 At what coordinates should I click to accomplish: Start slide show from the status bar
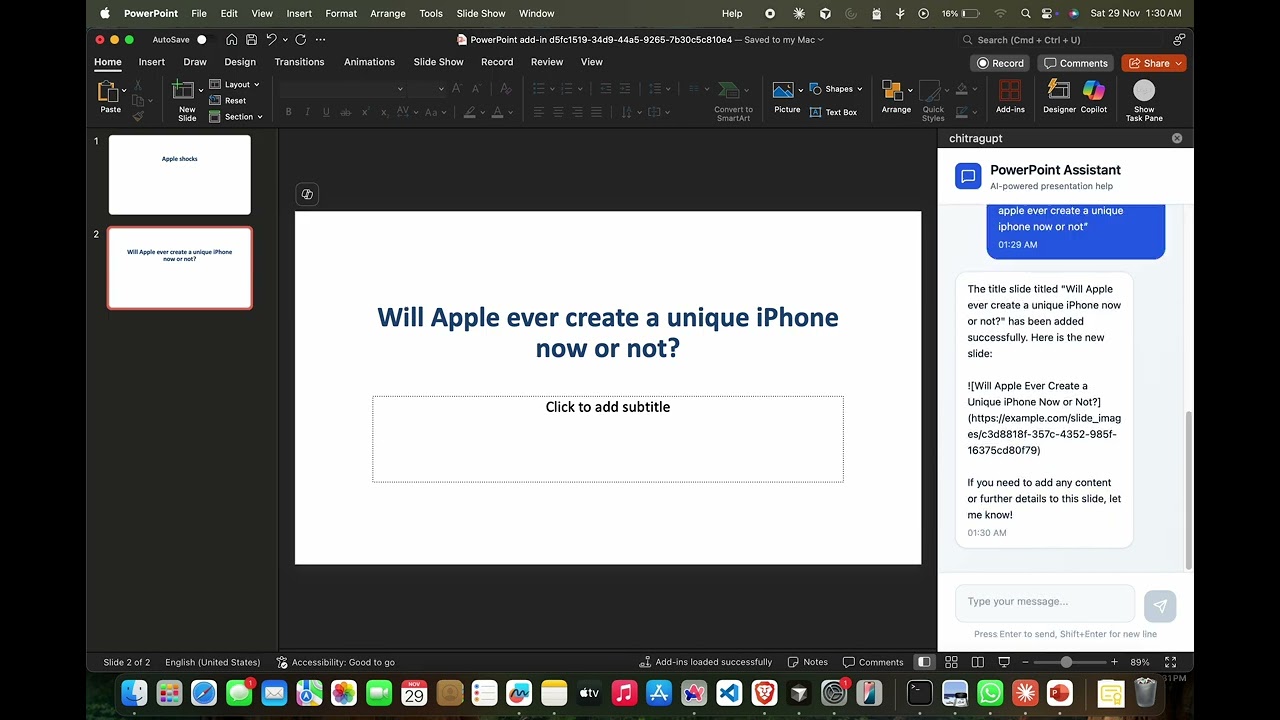pyautogui.click(x=1004, y=662)
